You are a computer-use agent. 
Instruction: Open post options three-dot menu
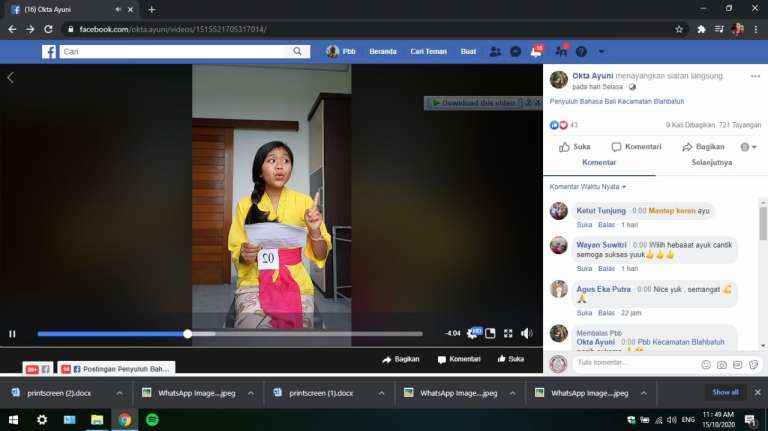tap(755, 76)
